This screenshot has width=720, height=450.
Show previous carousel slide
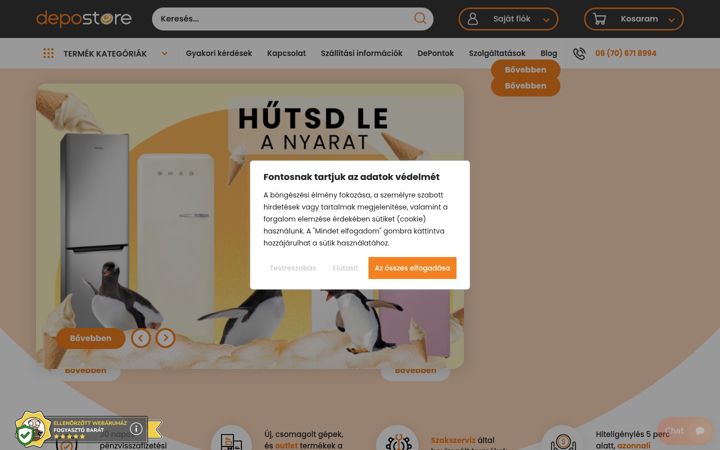[141, 338]
